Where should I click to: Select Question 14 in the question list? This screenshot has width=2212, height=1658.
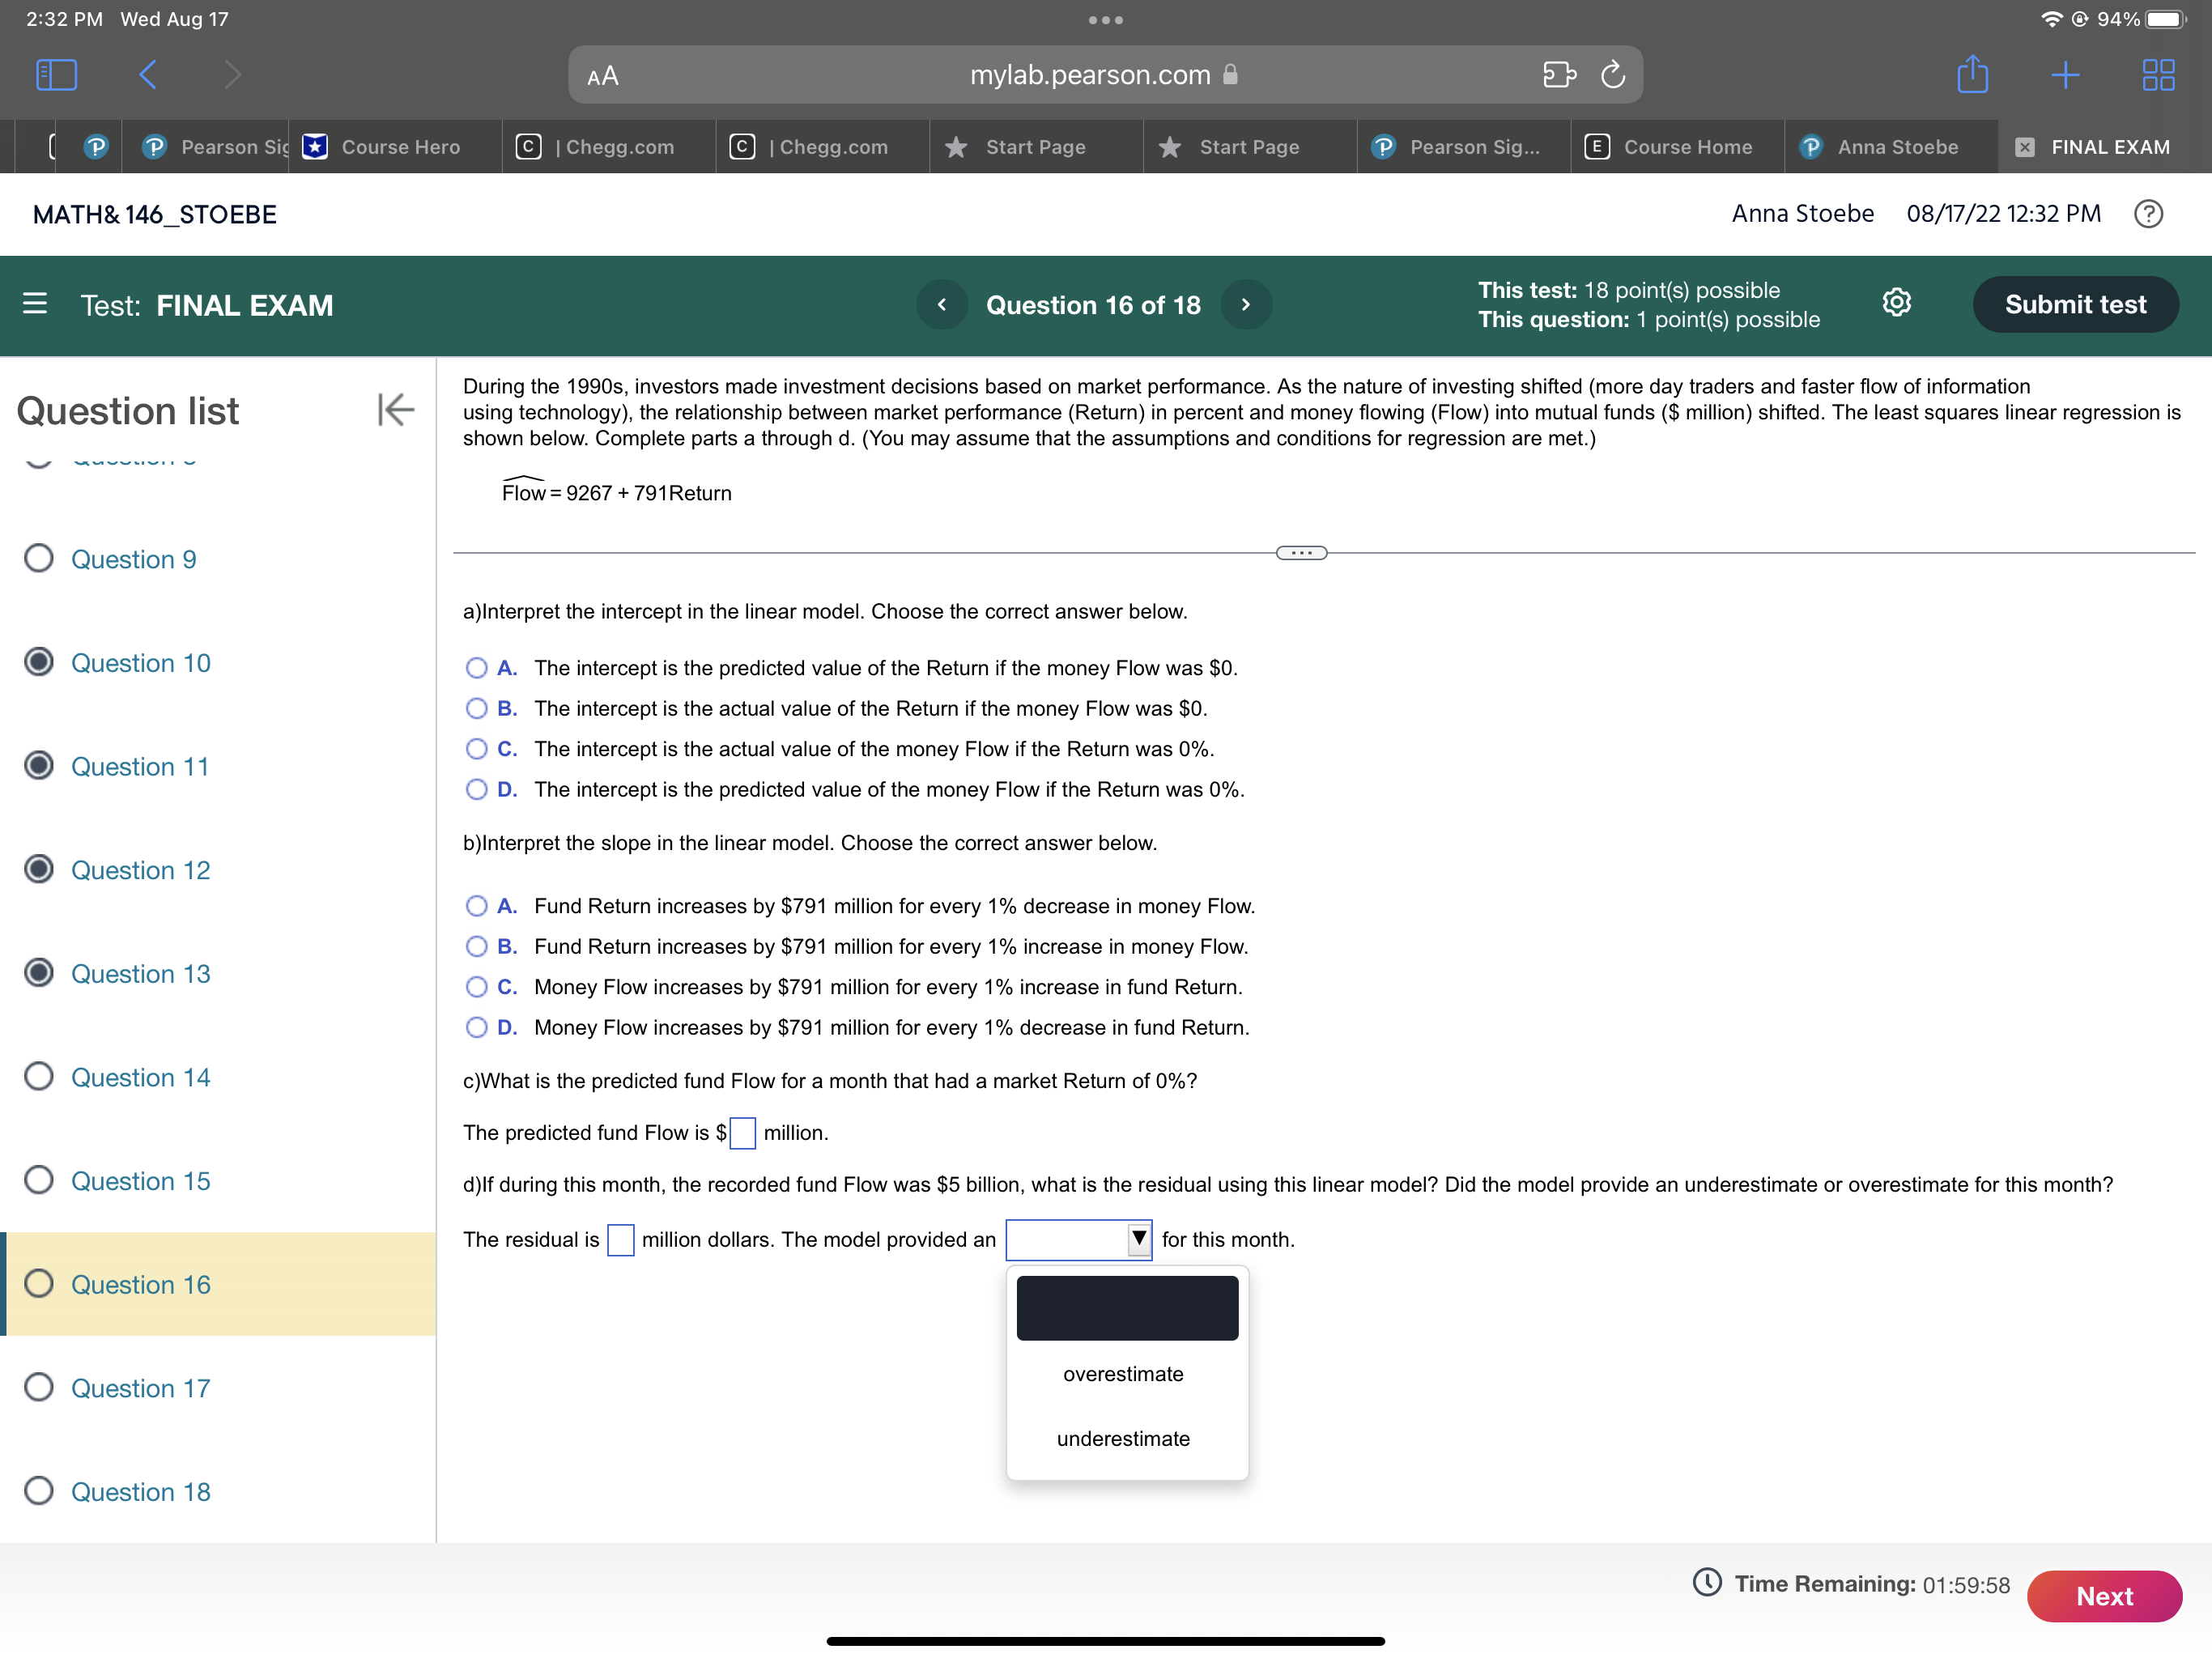point(140,1077)
